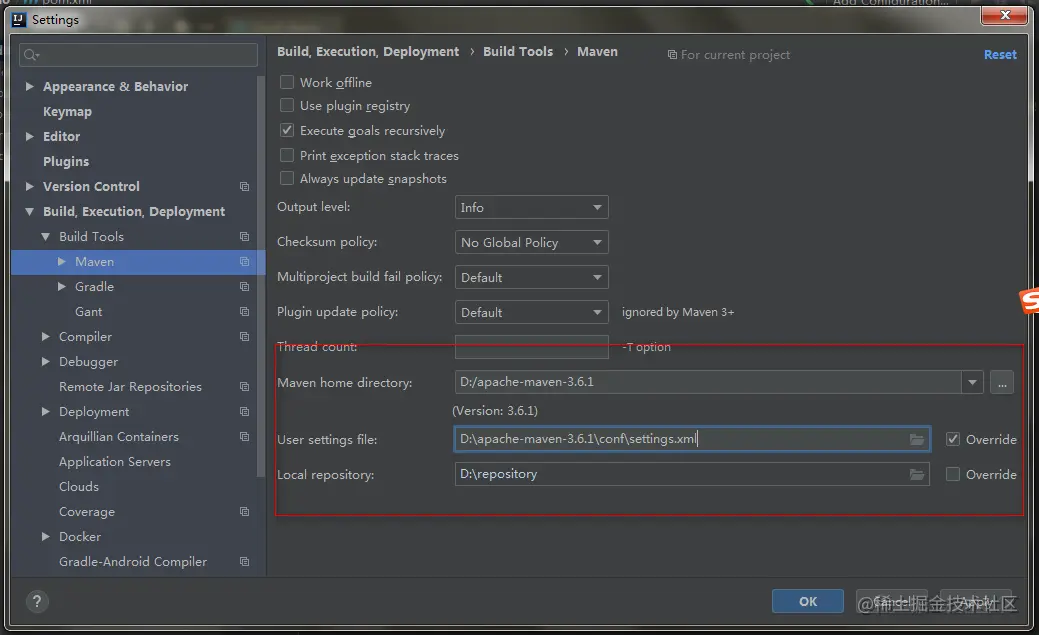Click the Thread count input field
Screen dimensions: 1039x635
click(x=531, y=347)
